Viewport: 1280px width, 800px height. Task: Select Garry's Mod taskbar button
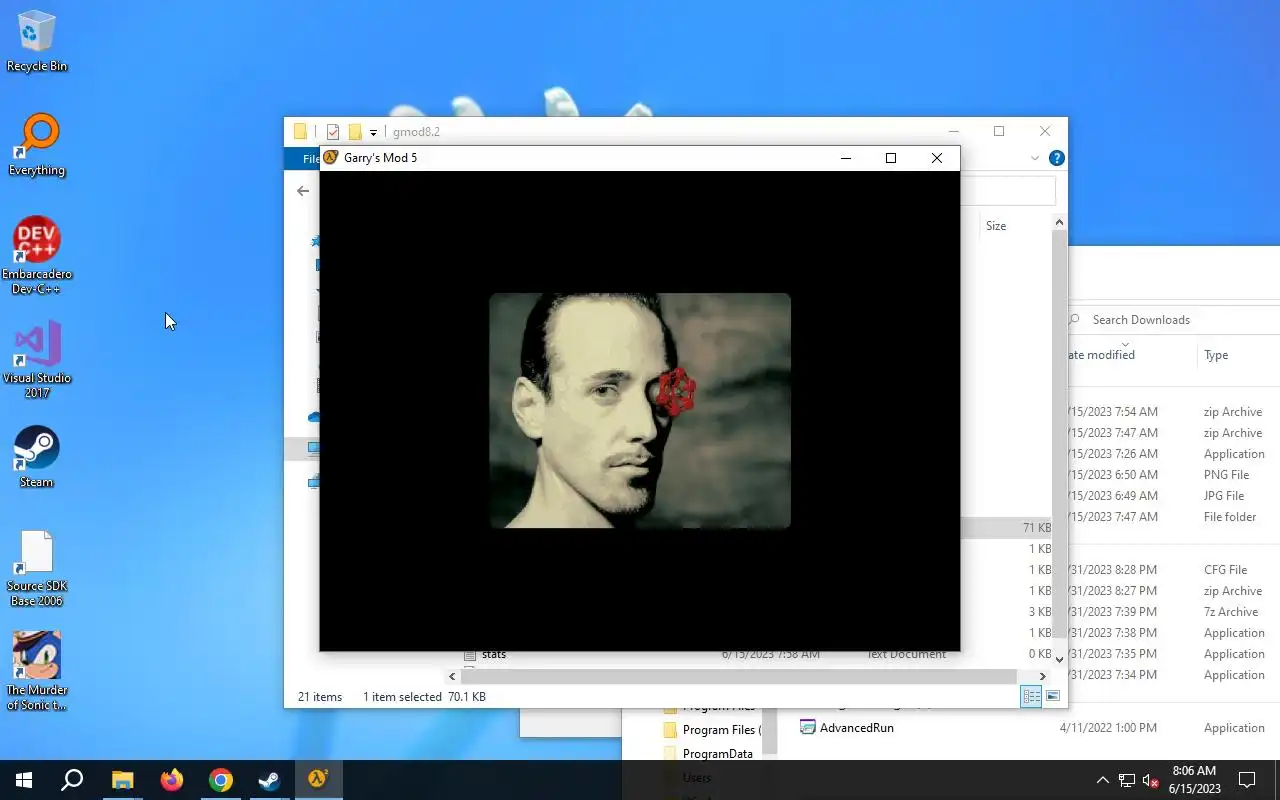click(x=318, y=780)
